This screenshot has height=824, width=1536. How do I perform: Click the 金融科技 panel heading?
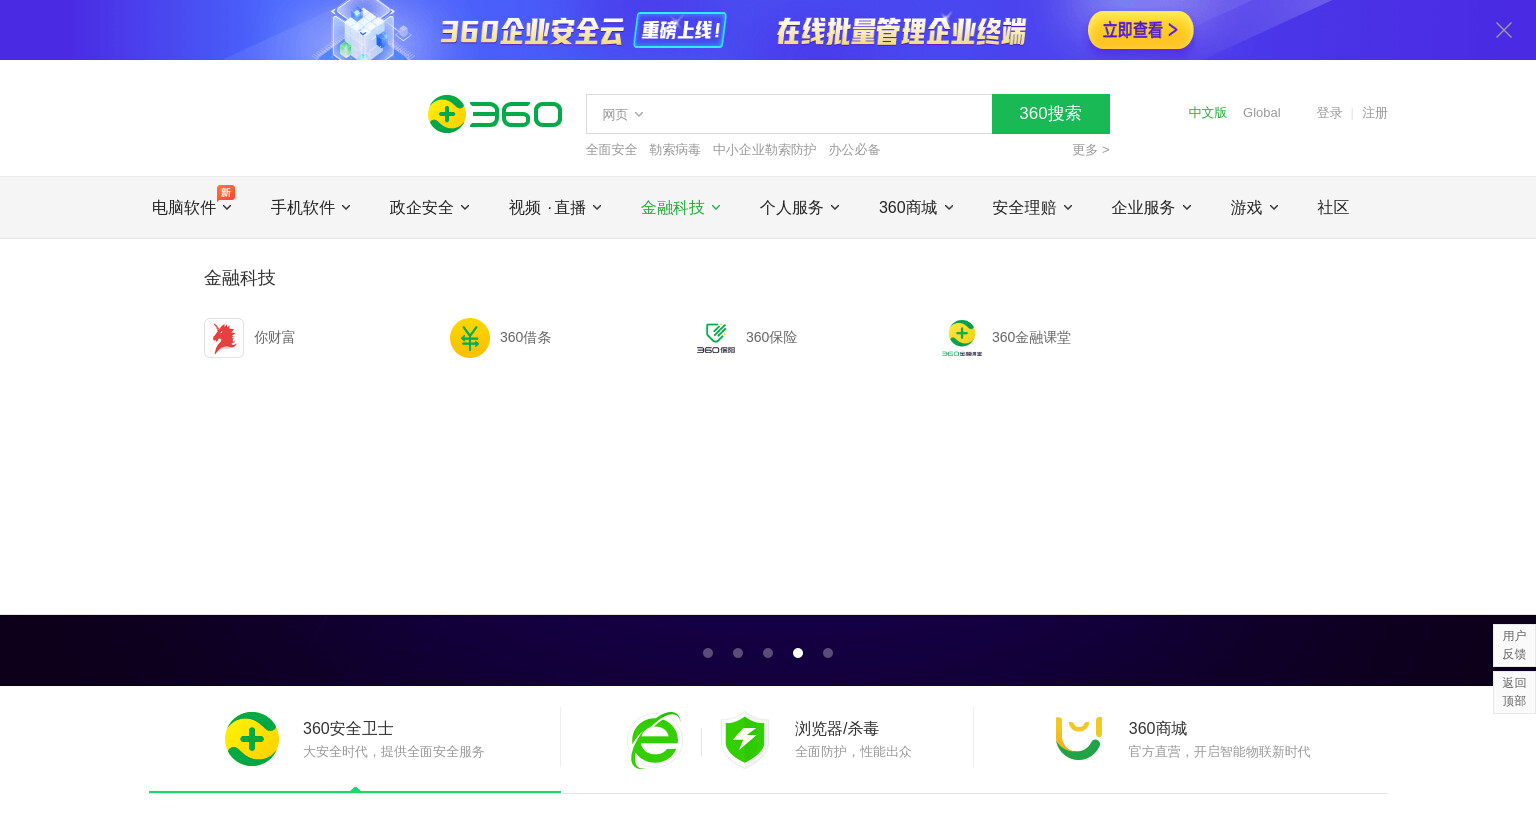pos(240,278)
